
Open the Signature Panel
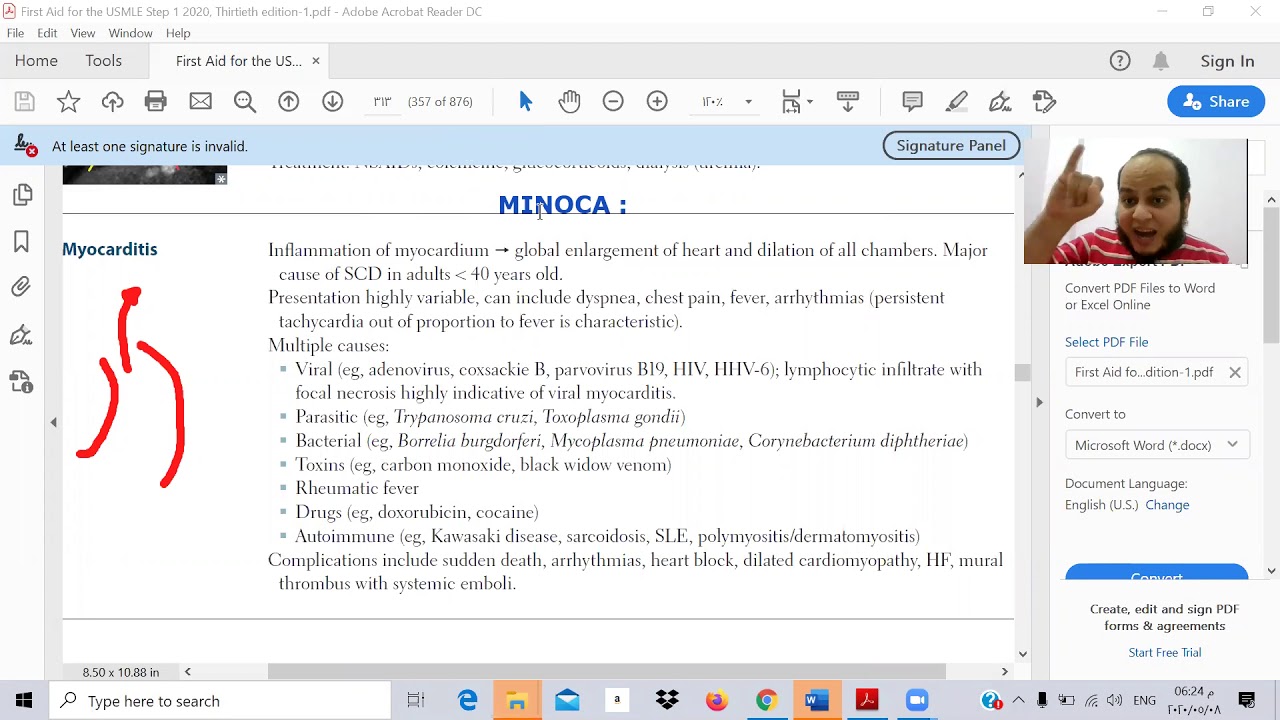point(951,145)
